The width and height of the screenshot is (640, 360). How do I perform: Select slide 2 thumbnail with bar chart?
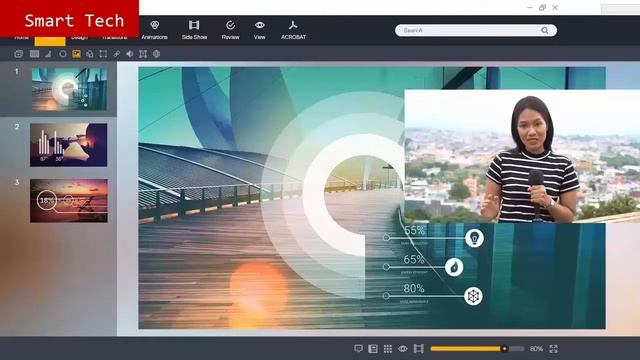click(x=69, y=144)
